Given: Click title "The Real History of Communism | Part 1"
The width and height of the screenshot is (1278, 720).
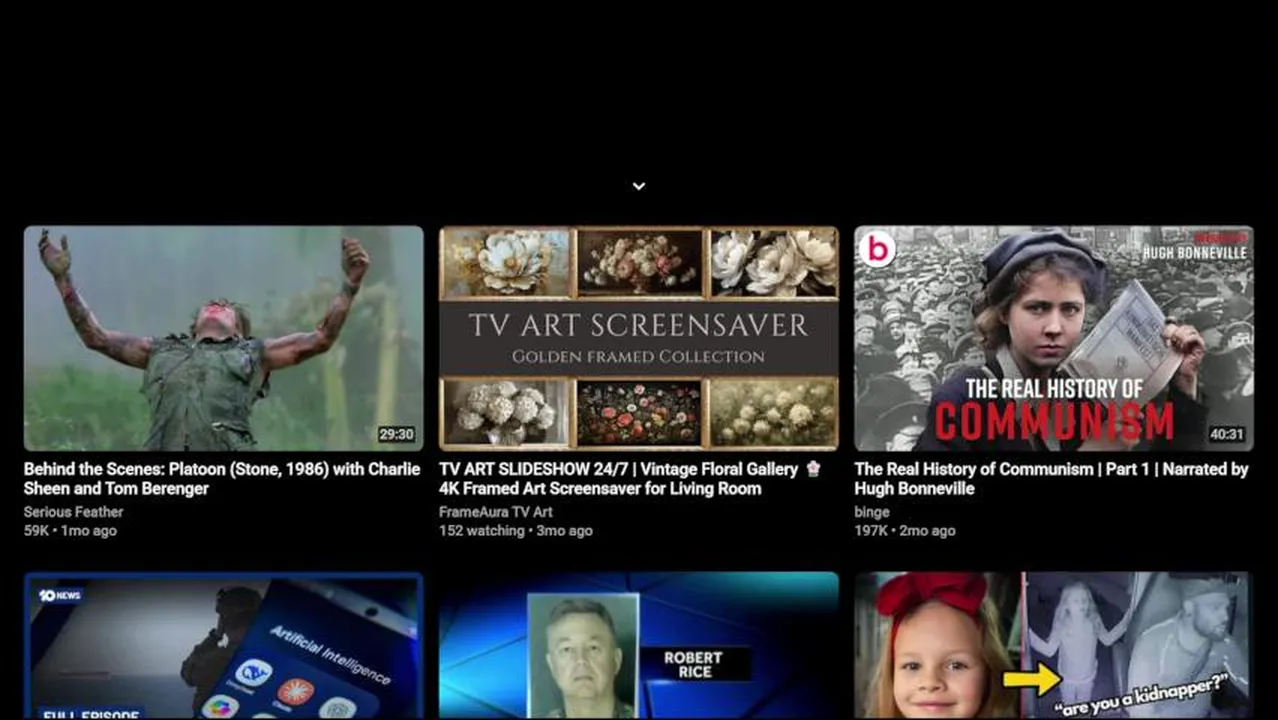Looking at the screenshot, I should [x=1051, y=478].
